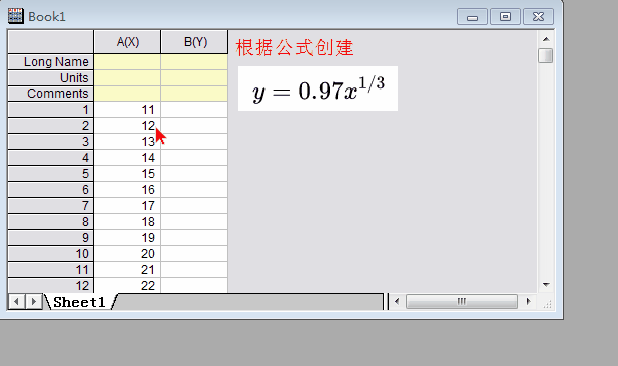Minimize the Book1 window
The image size is (618, 366).
[472, 17]
